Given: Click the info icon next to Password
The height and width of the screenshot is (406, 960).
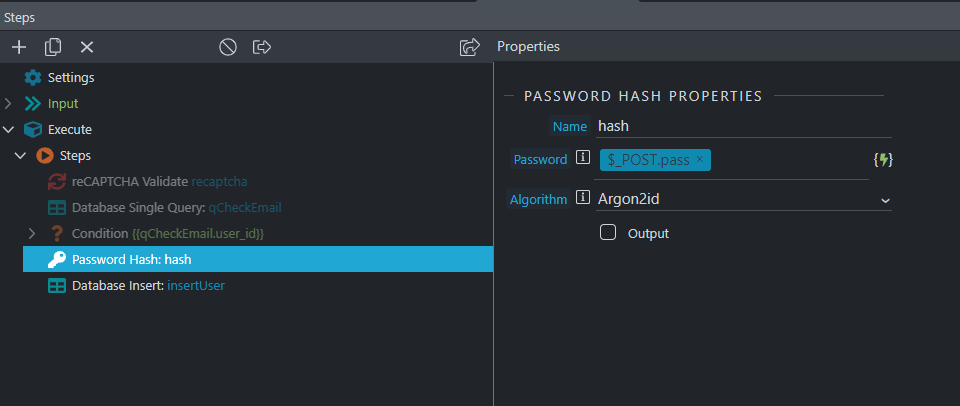Looking at the screenshot, I should coord(583,159).
